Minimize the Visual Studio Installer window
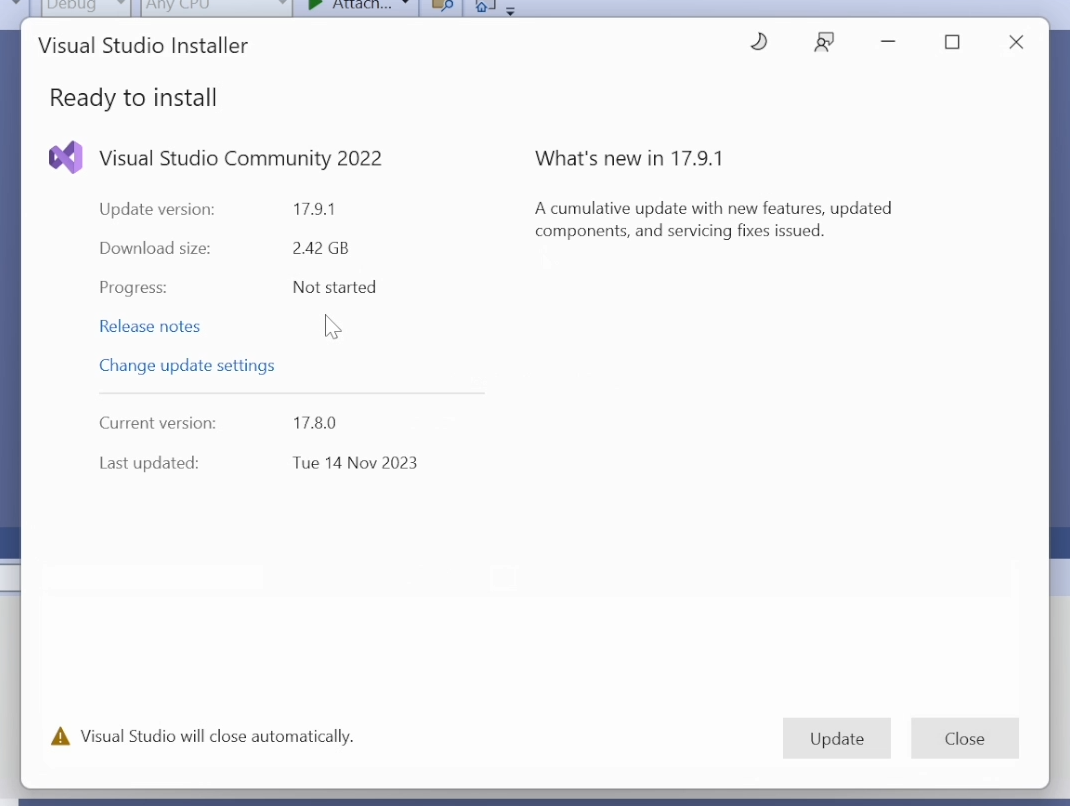Screen dimensions: 1070x806 pyautogui.click(x=888, y=42)
